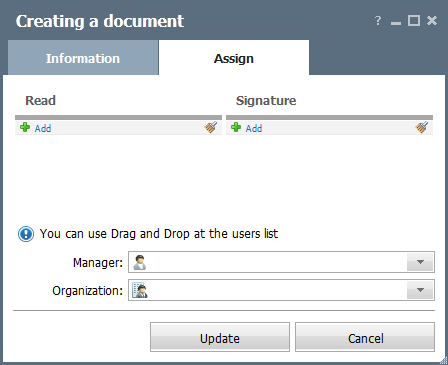Click the Cancel button
The image size is (448, 365).
(x=365, y=337)
